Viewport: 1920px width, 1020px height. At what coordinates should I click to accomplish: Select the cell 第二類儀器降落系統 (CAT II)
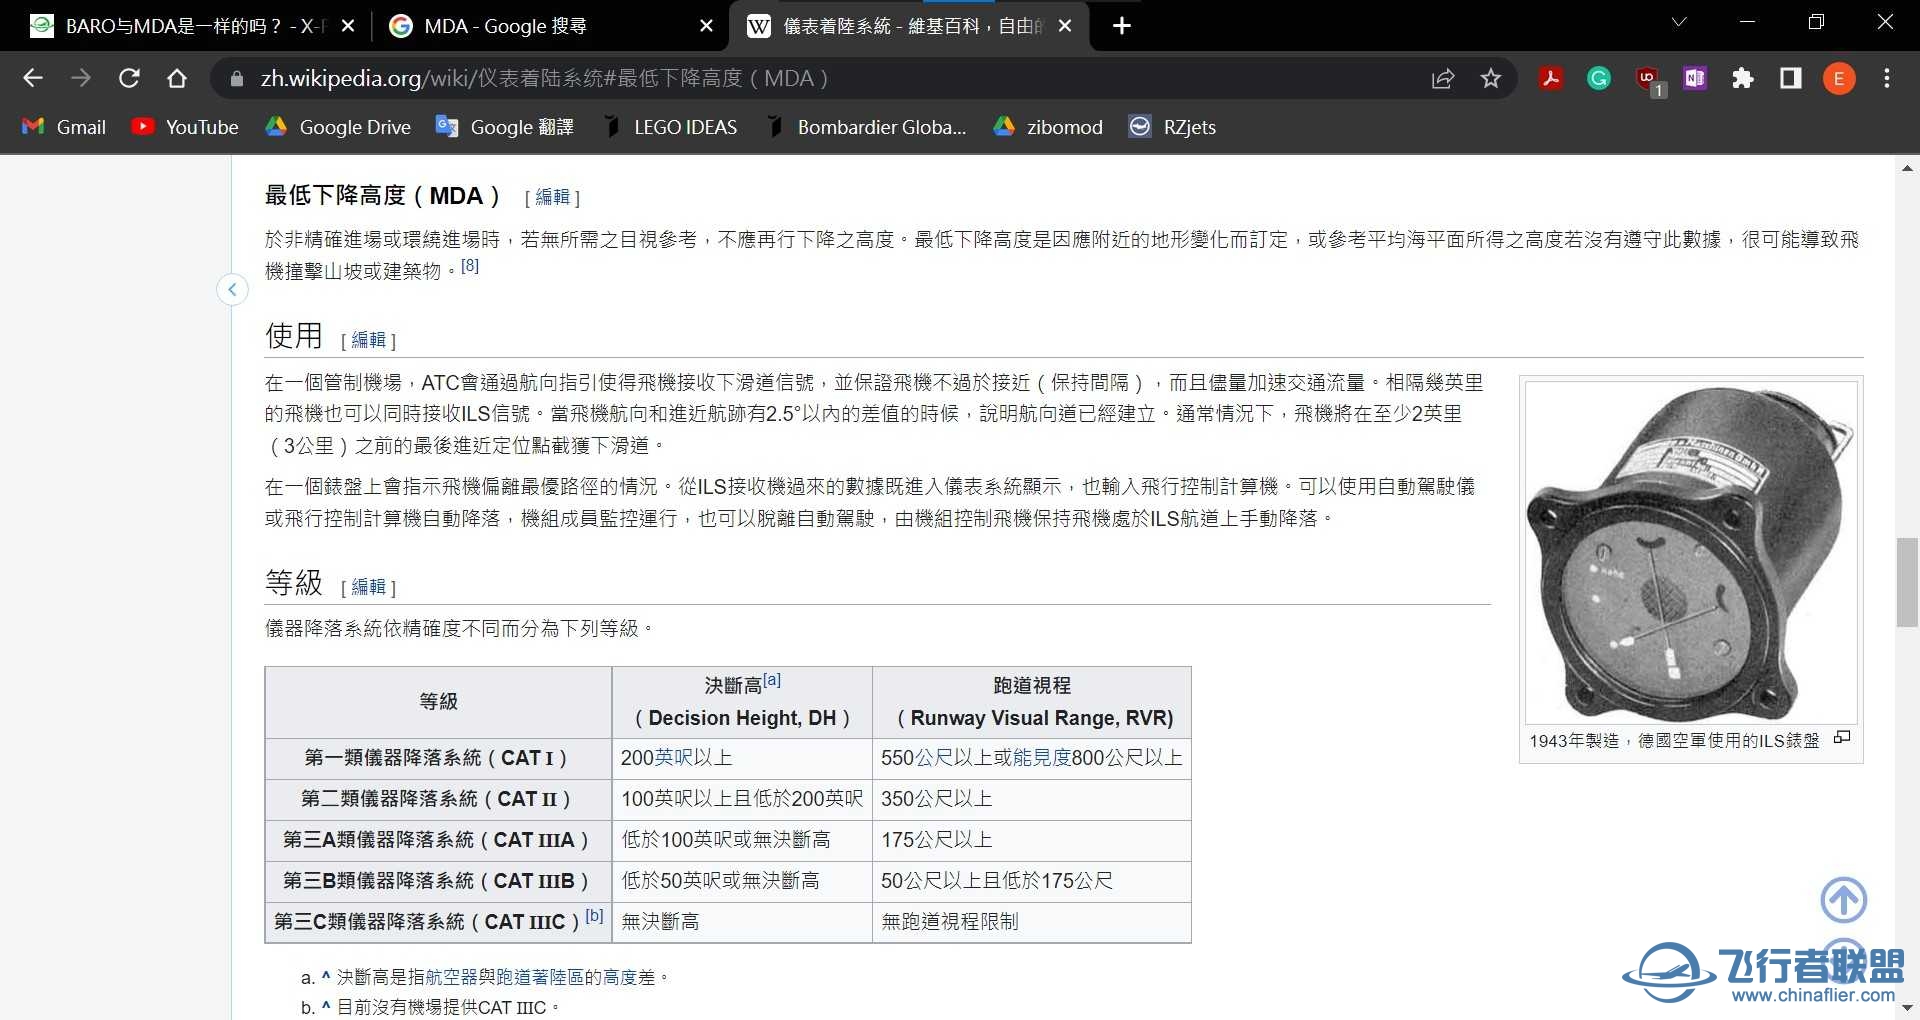438,799
